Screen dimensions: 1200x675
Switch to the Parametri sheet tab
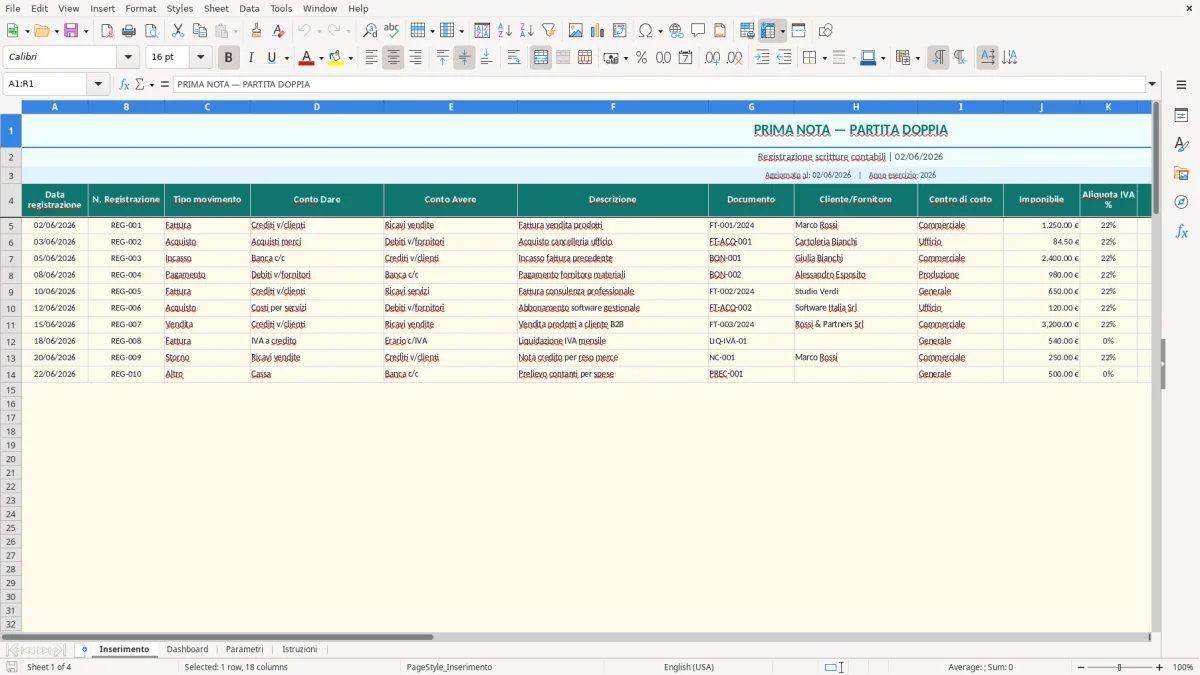(245, 650)
